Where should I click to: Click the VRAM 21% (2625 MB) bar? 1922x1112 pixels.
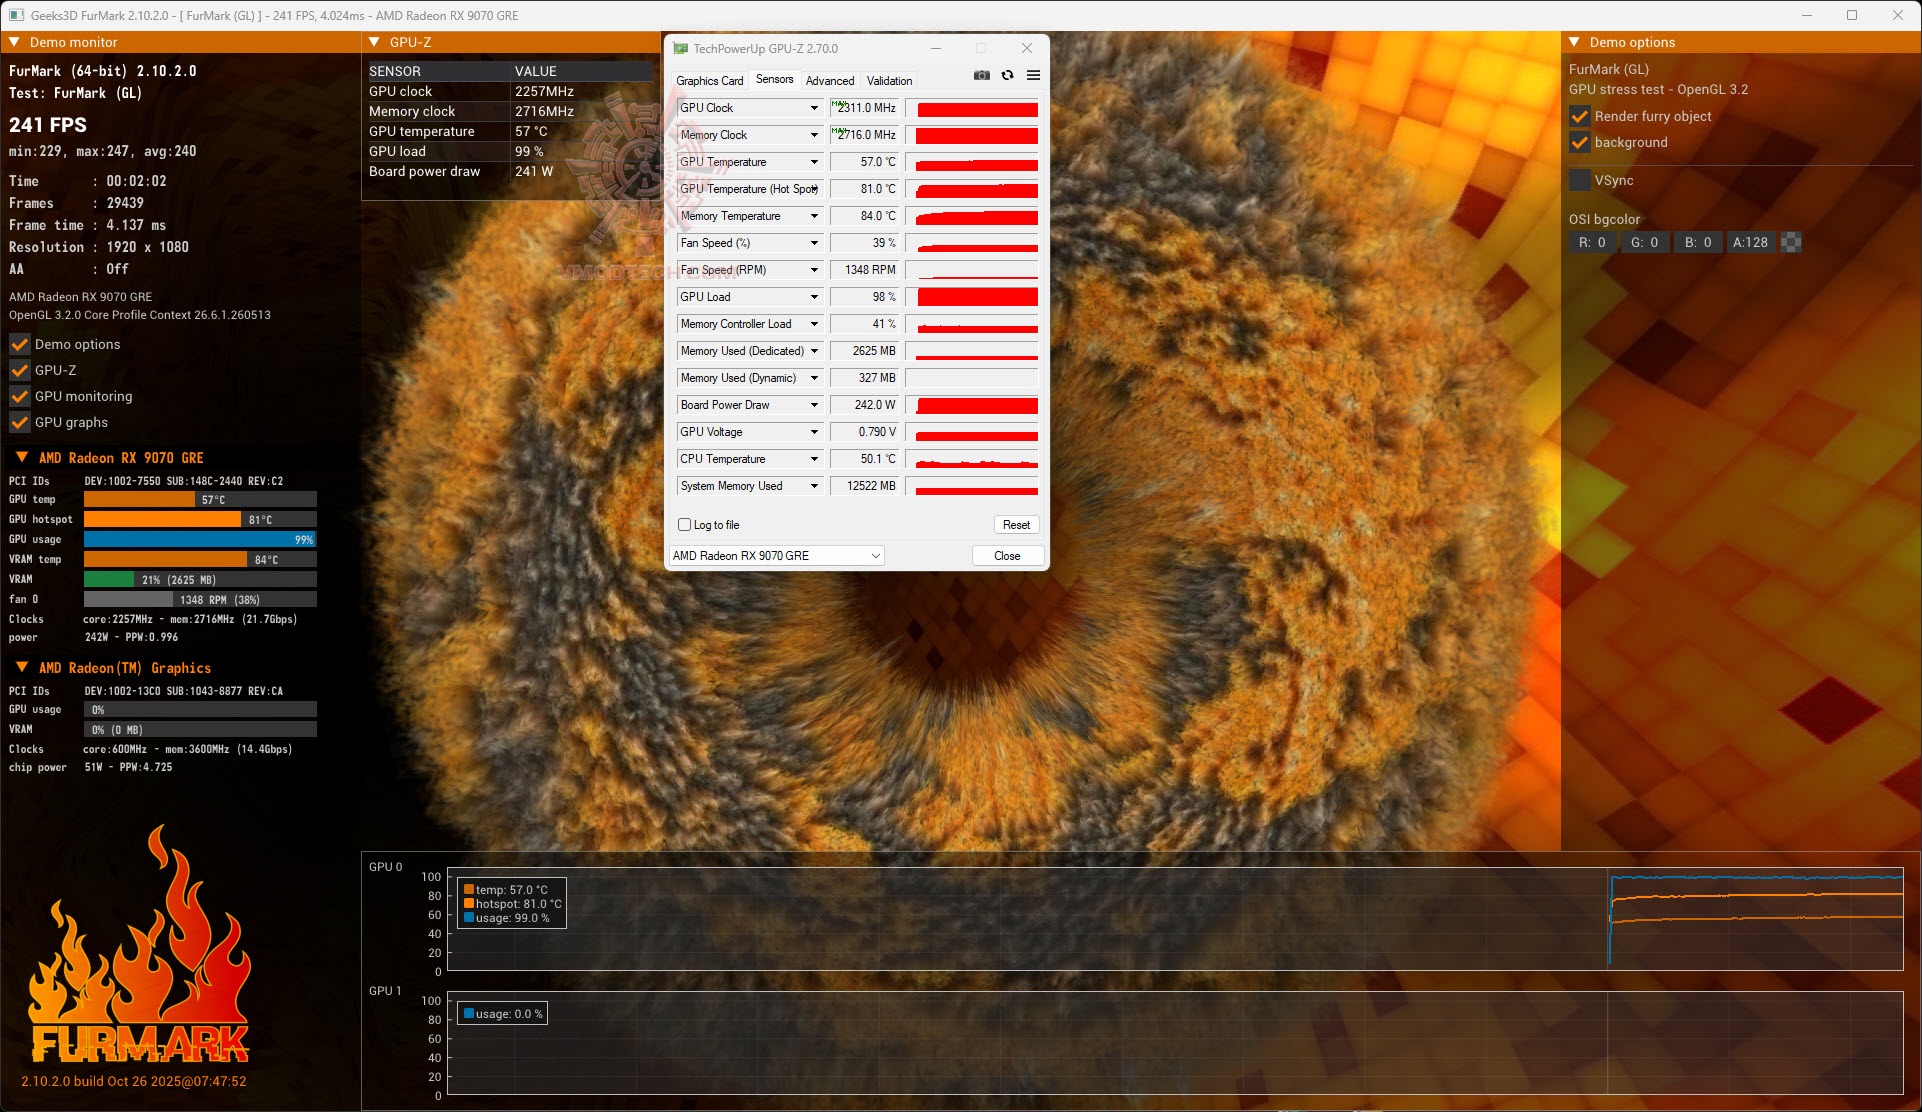(x=200, y=579)
